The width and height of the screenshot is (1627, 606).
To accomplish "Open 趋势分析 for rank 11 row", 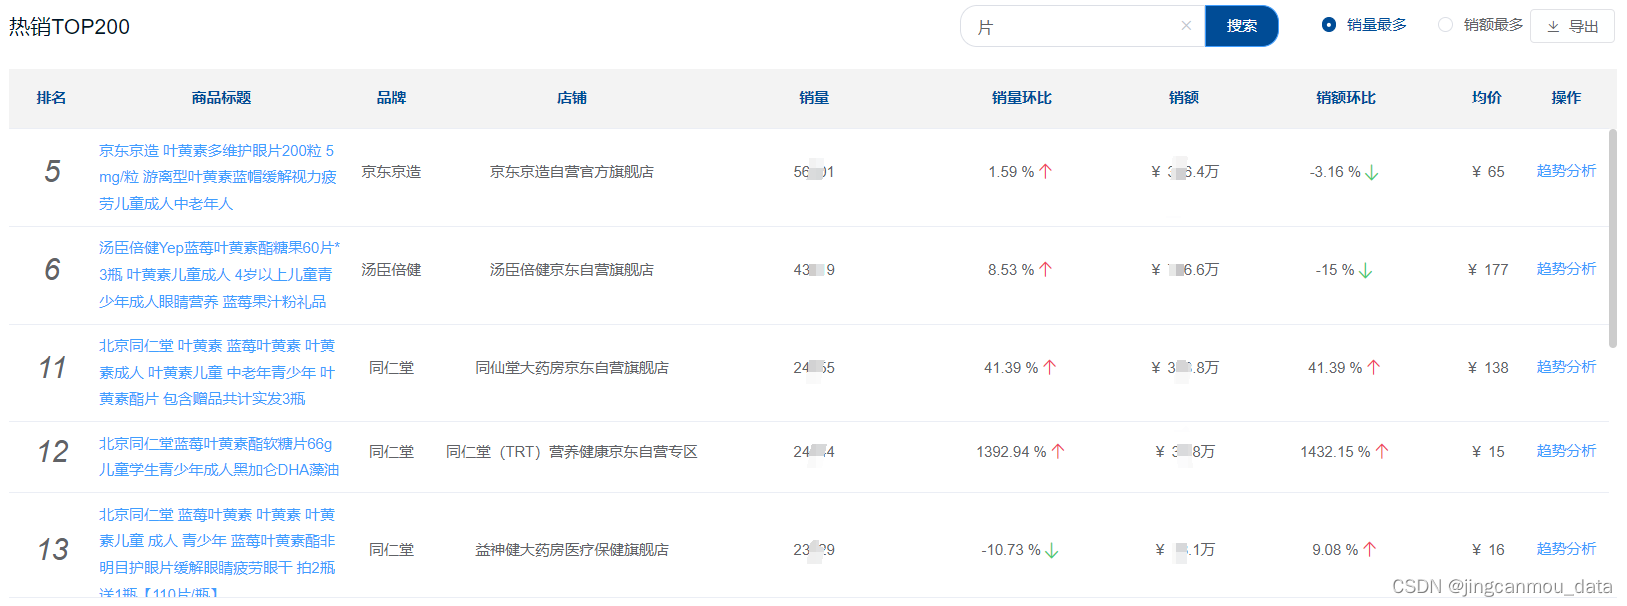I will pyautogui.click(x=1566, y=367).
